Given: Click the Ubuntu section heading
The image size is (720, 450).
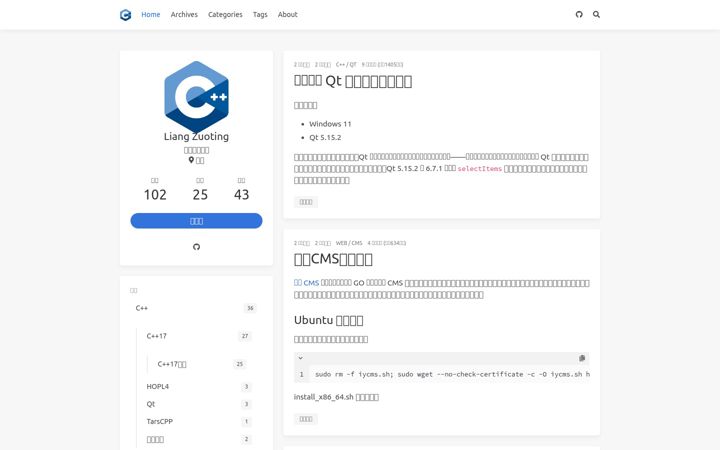Looking at the screenshot, I should 328,320.
